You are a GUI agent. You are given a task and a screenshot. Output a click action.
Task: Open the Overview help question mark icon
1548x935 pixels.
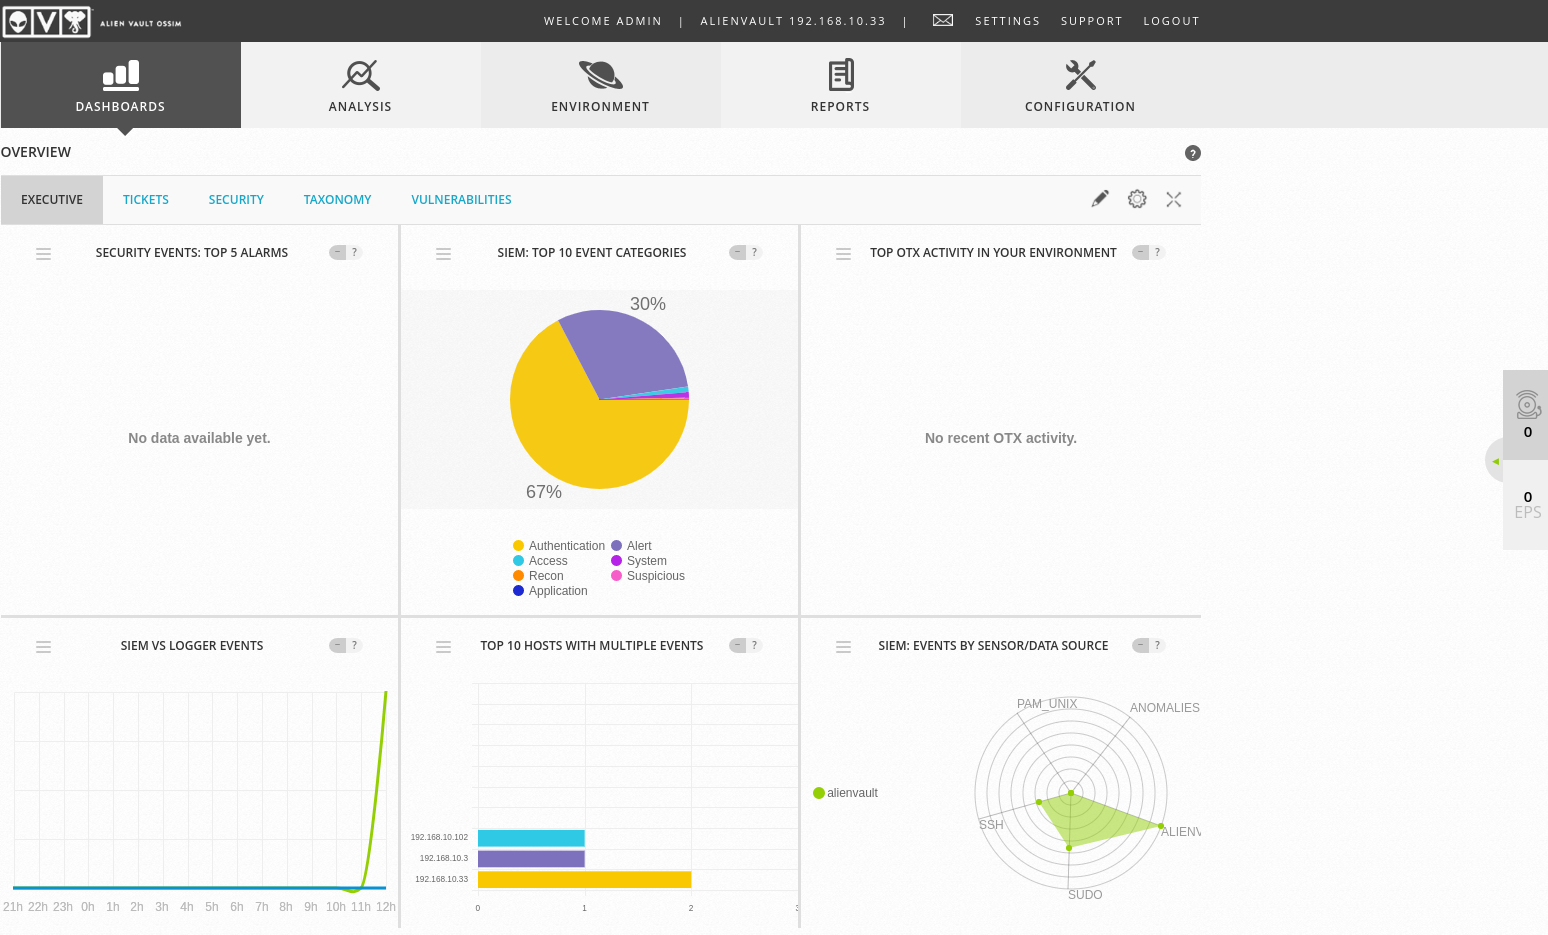[1192, 153]
